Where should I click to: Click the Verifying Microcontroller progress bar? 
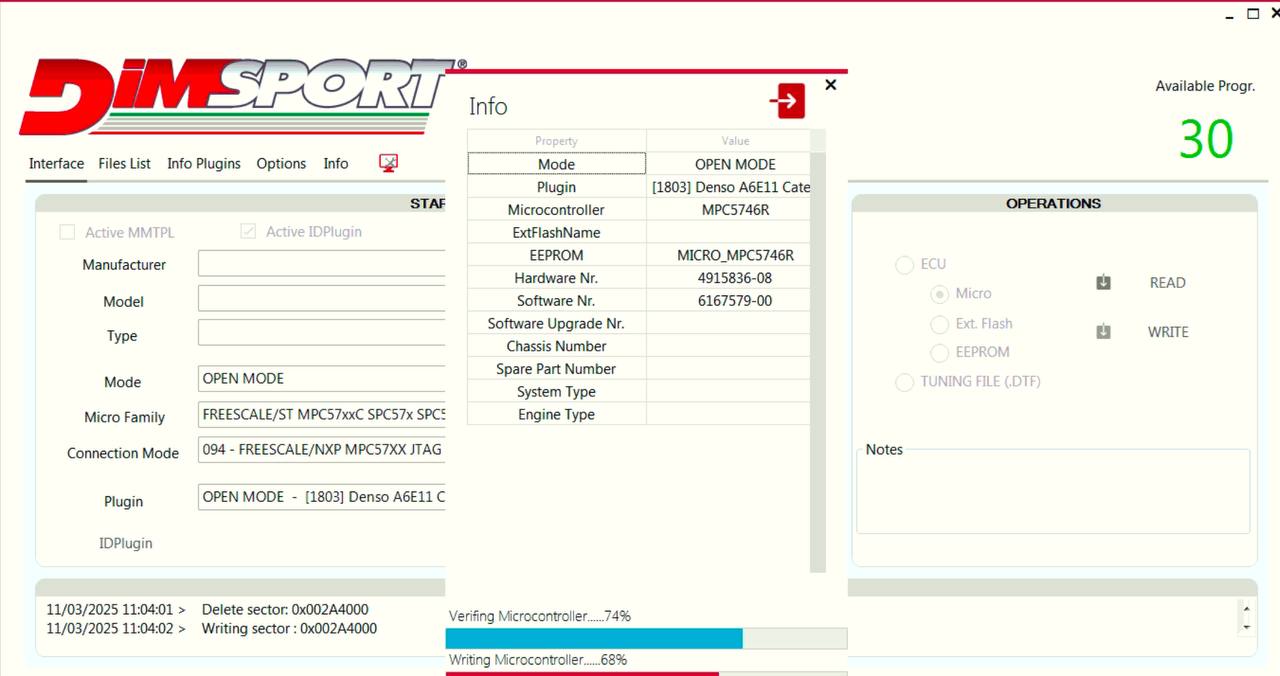point(646,638)
